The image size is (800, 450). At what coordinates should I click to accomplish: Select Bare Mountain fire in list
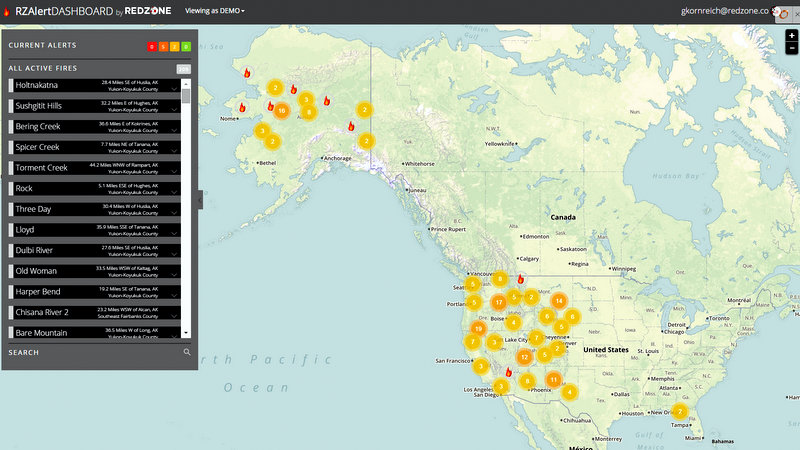click(x=94, y=332)
